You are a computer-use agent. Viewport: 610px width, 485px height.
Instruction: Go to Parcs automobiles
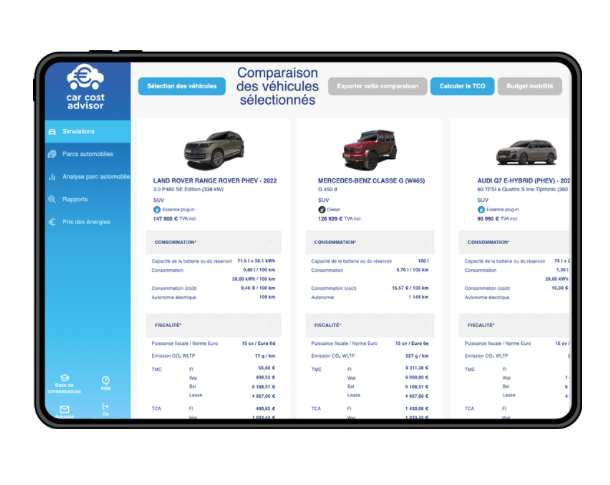[88, 154]
